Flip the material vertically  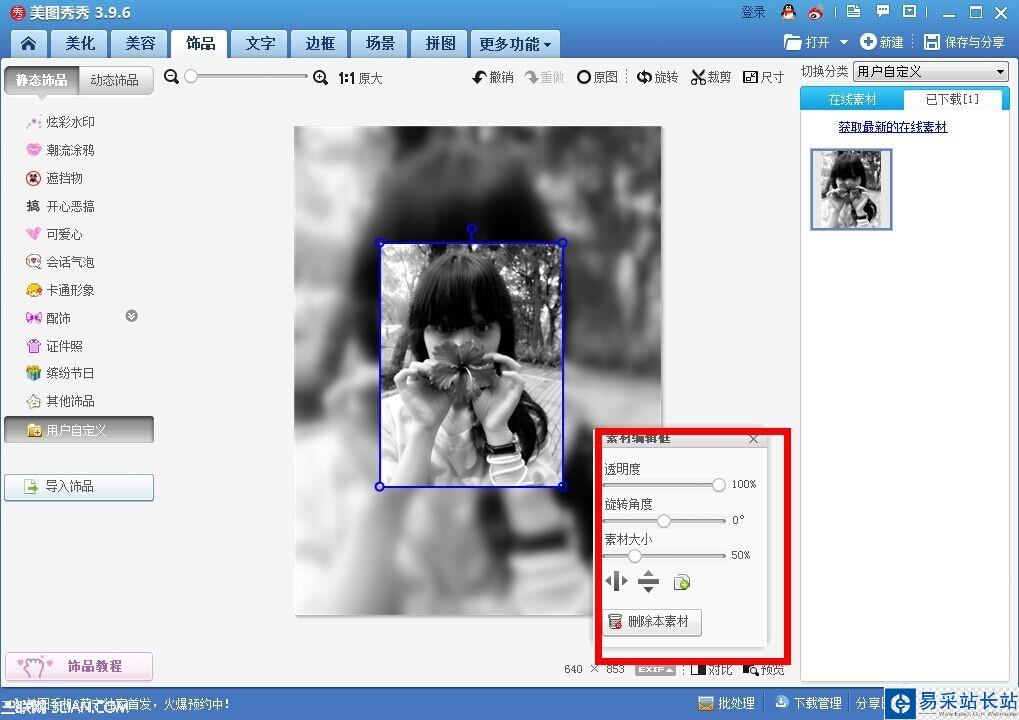(648, 582)
